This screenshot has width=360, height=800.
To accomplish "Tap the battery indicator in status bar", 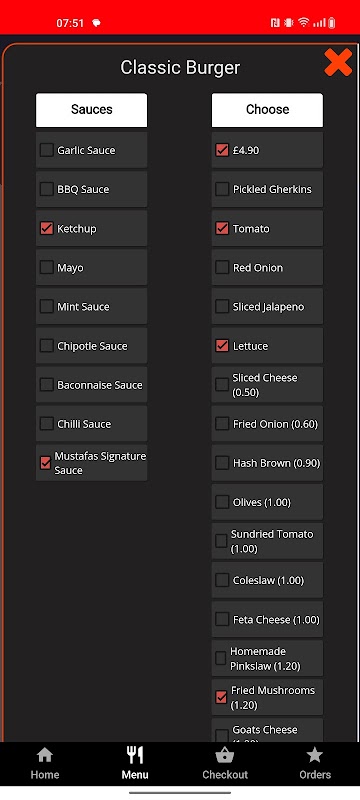I will 331,22.
